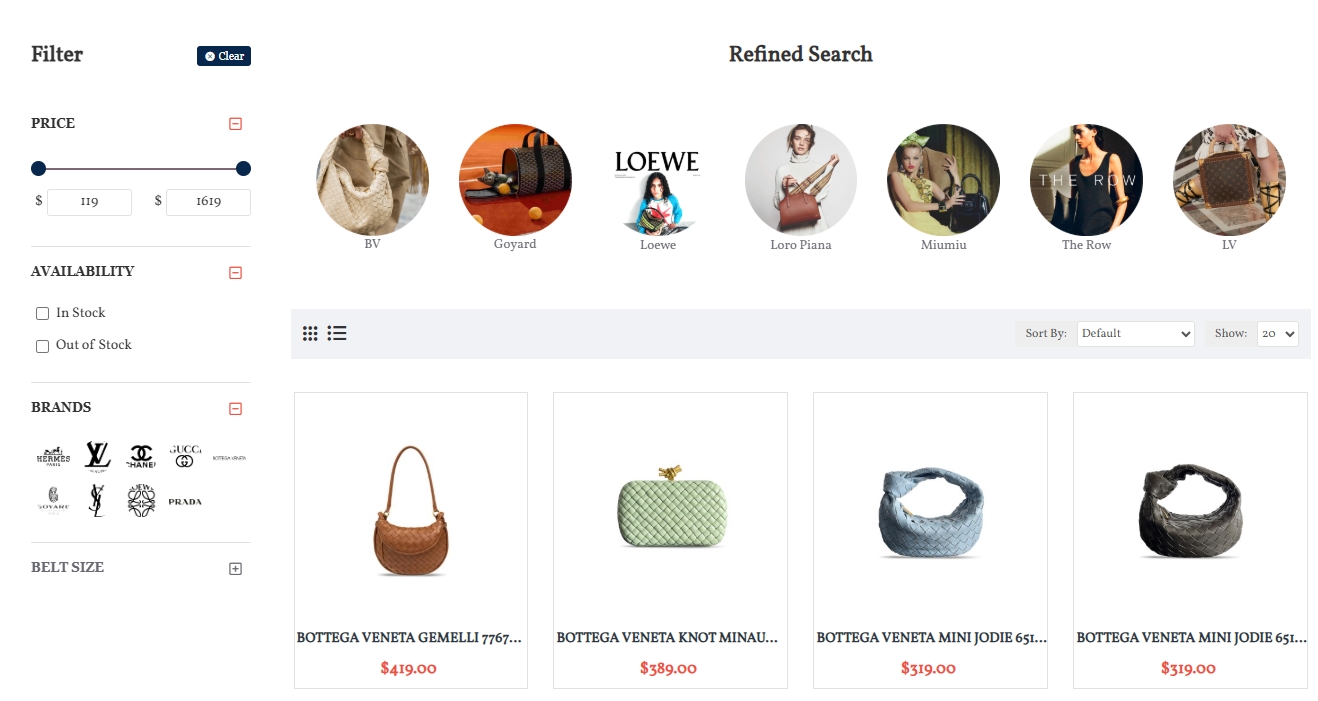Screen dimensions: 1318x701
Task: Tick the In Stock checkbox
Action: pos(42,313)
